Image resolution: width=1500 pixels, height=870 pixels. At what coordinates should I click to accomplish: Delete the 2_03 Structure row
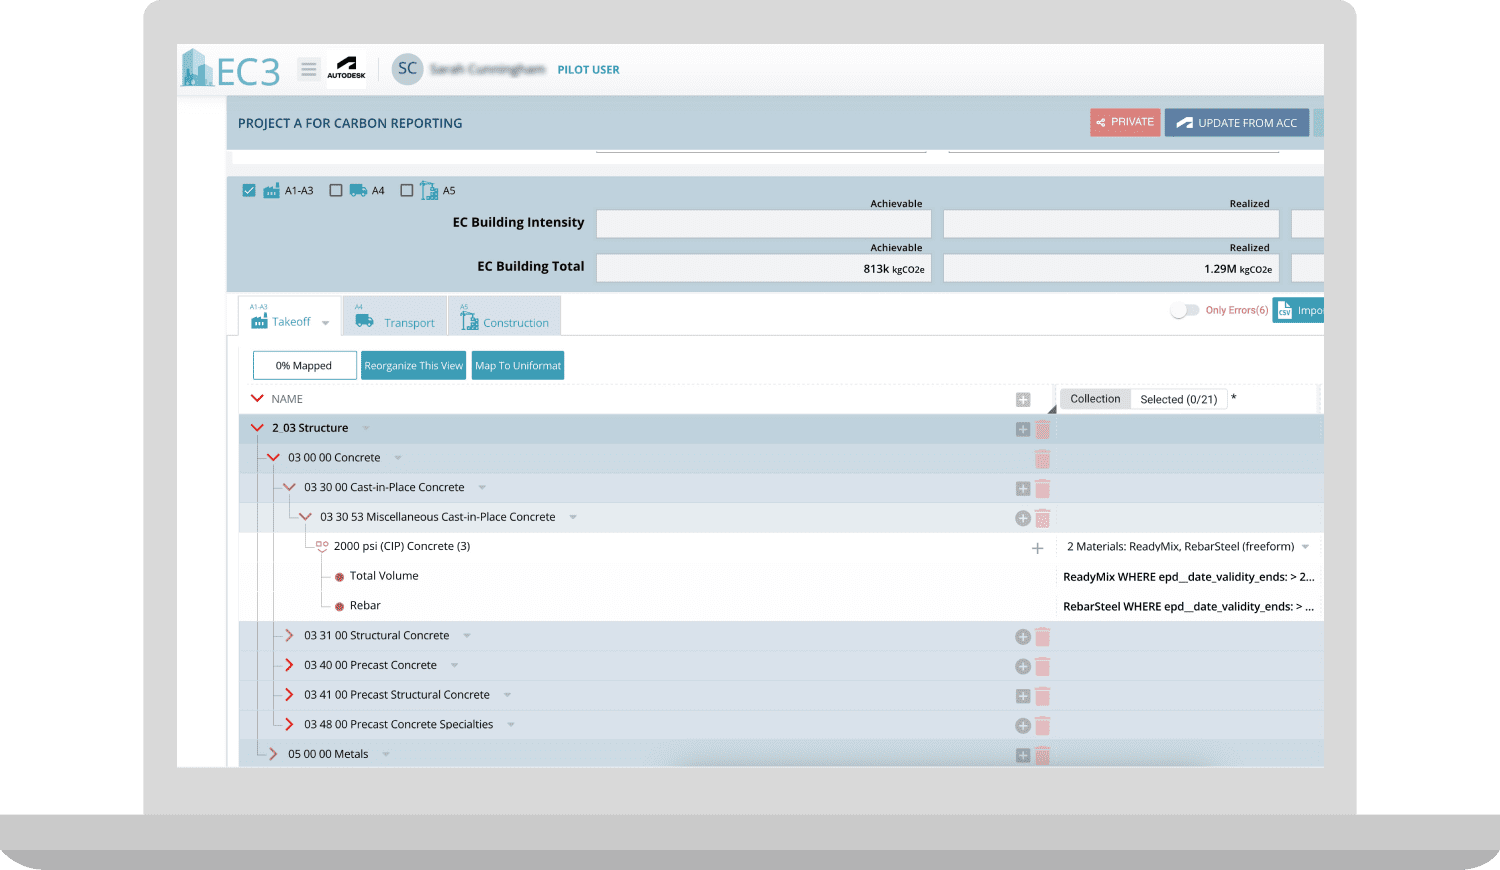(x=1043, y=429)
